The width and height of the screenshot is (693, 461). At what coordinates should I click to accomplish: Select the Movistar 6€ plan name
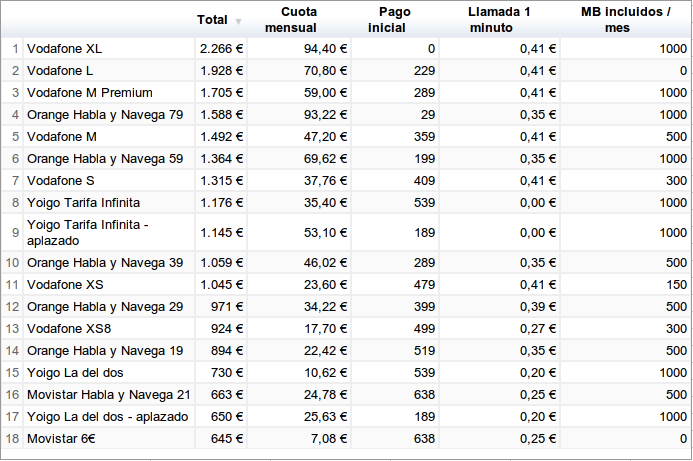pyautogui.click(x=61, y=439)
